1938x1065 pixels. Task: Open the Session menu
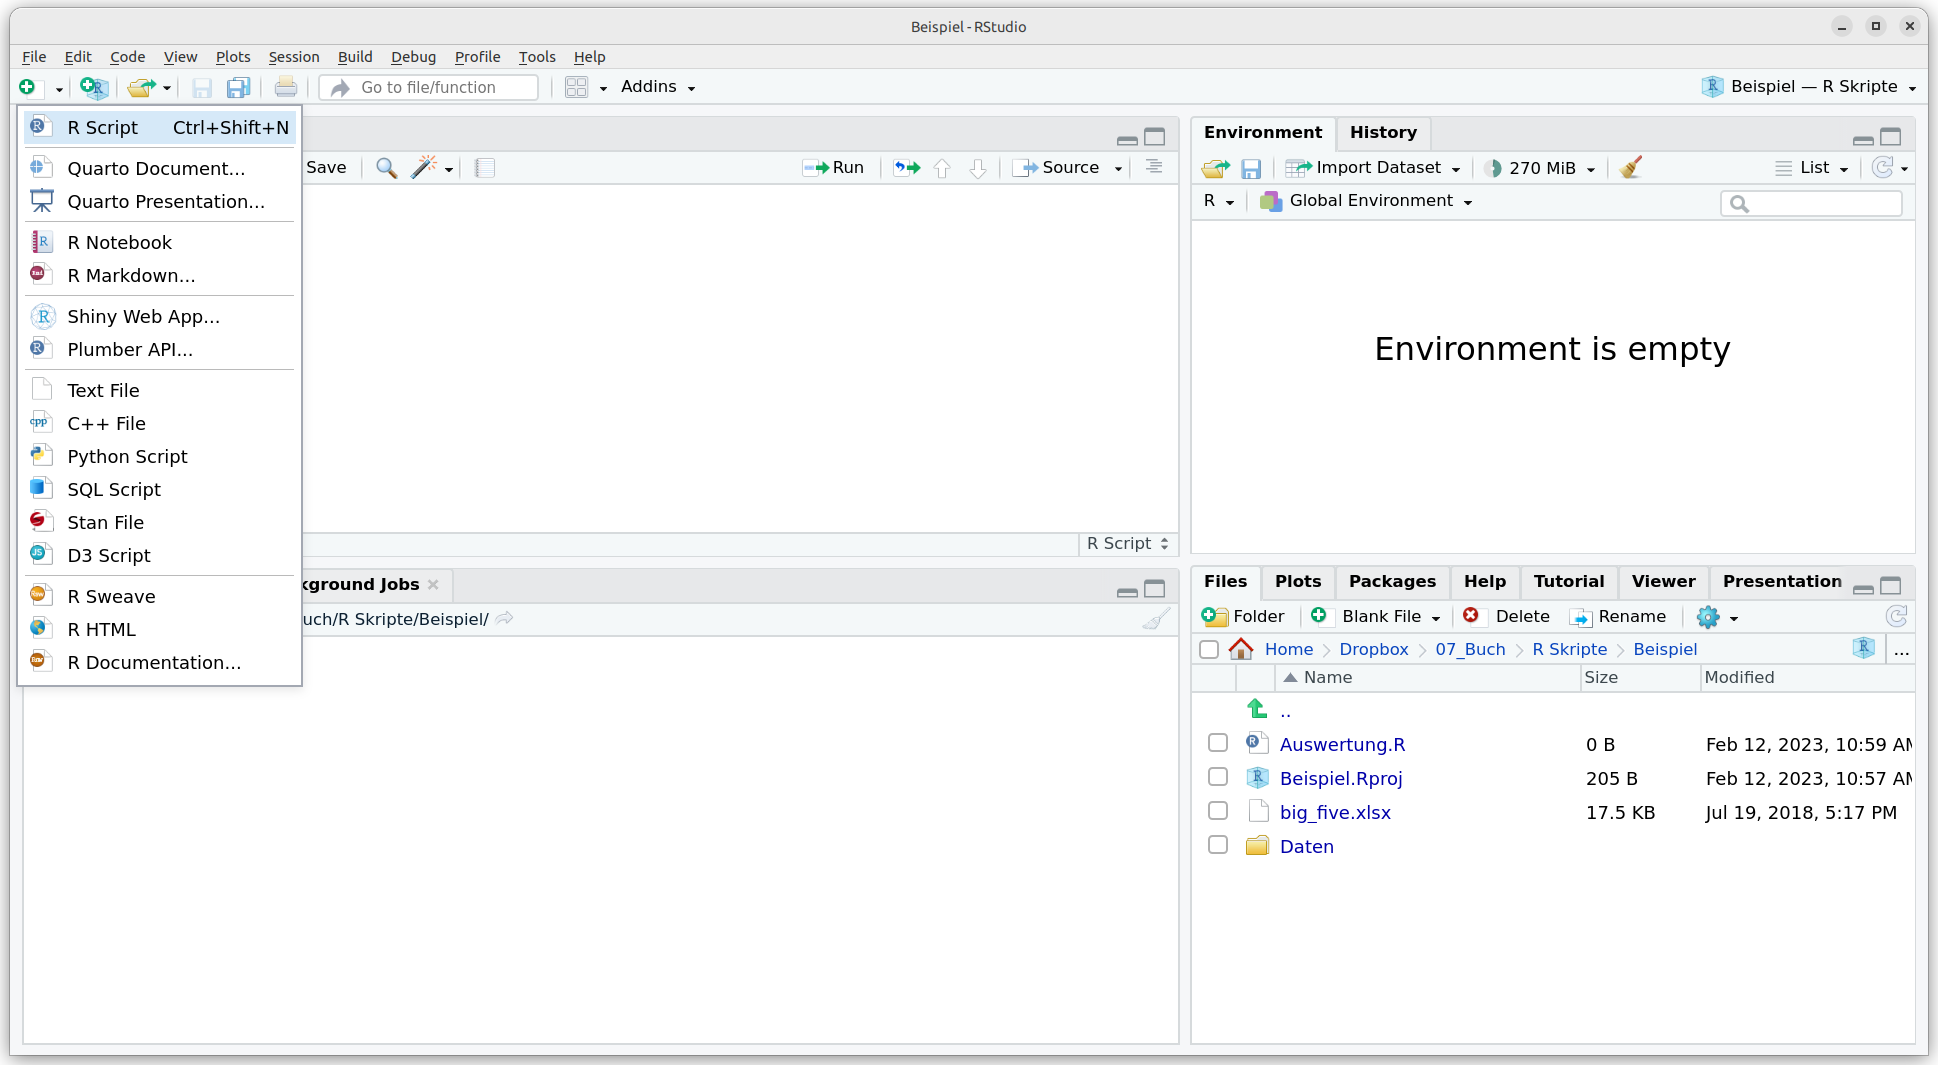pos(293,57)
